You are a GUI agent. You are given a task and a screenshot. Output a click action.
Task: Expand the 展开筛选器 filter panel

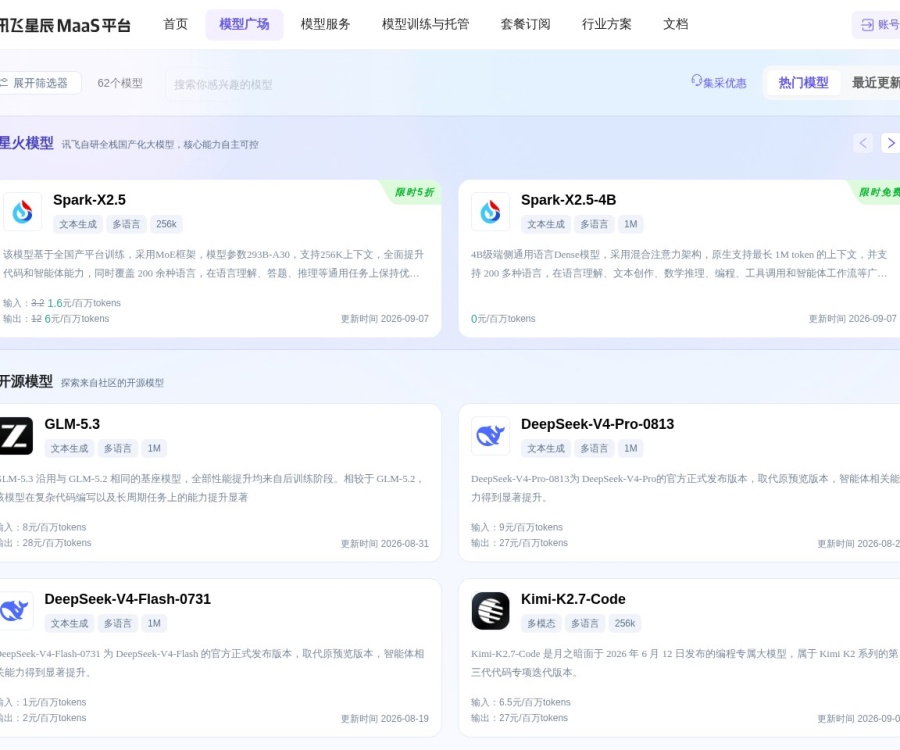[40, 83]
